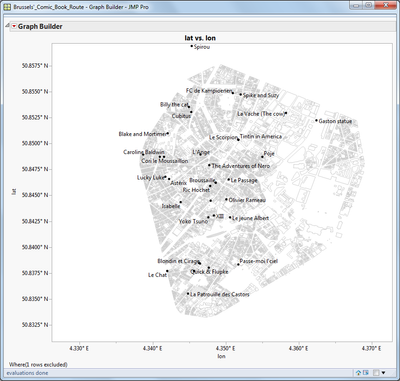This screenshot has width=400, height=381.
Task: Select the 'Astérix' point label
Action: (x=179, y=183)
